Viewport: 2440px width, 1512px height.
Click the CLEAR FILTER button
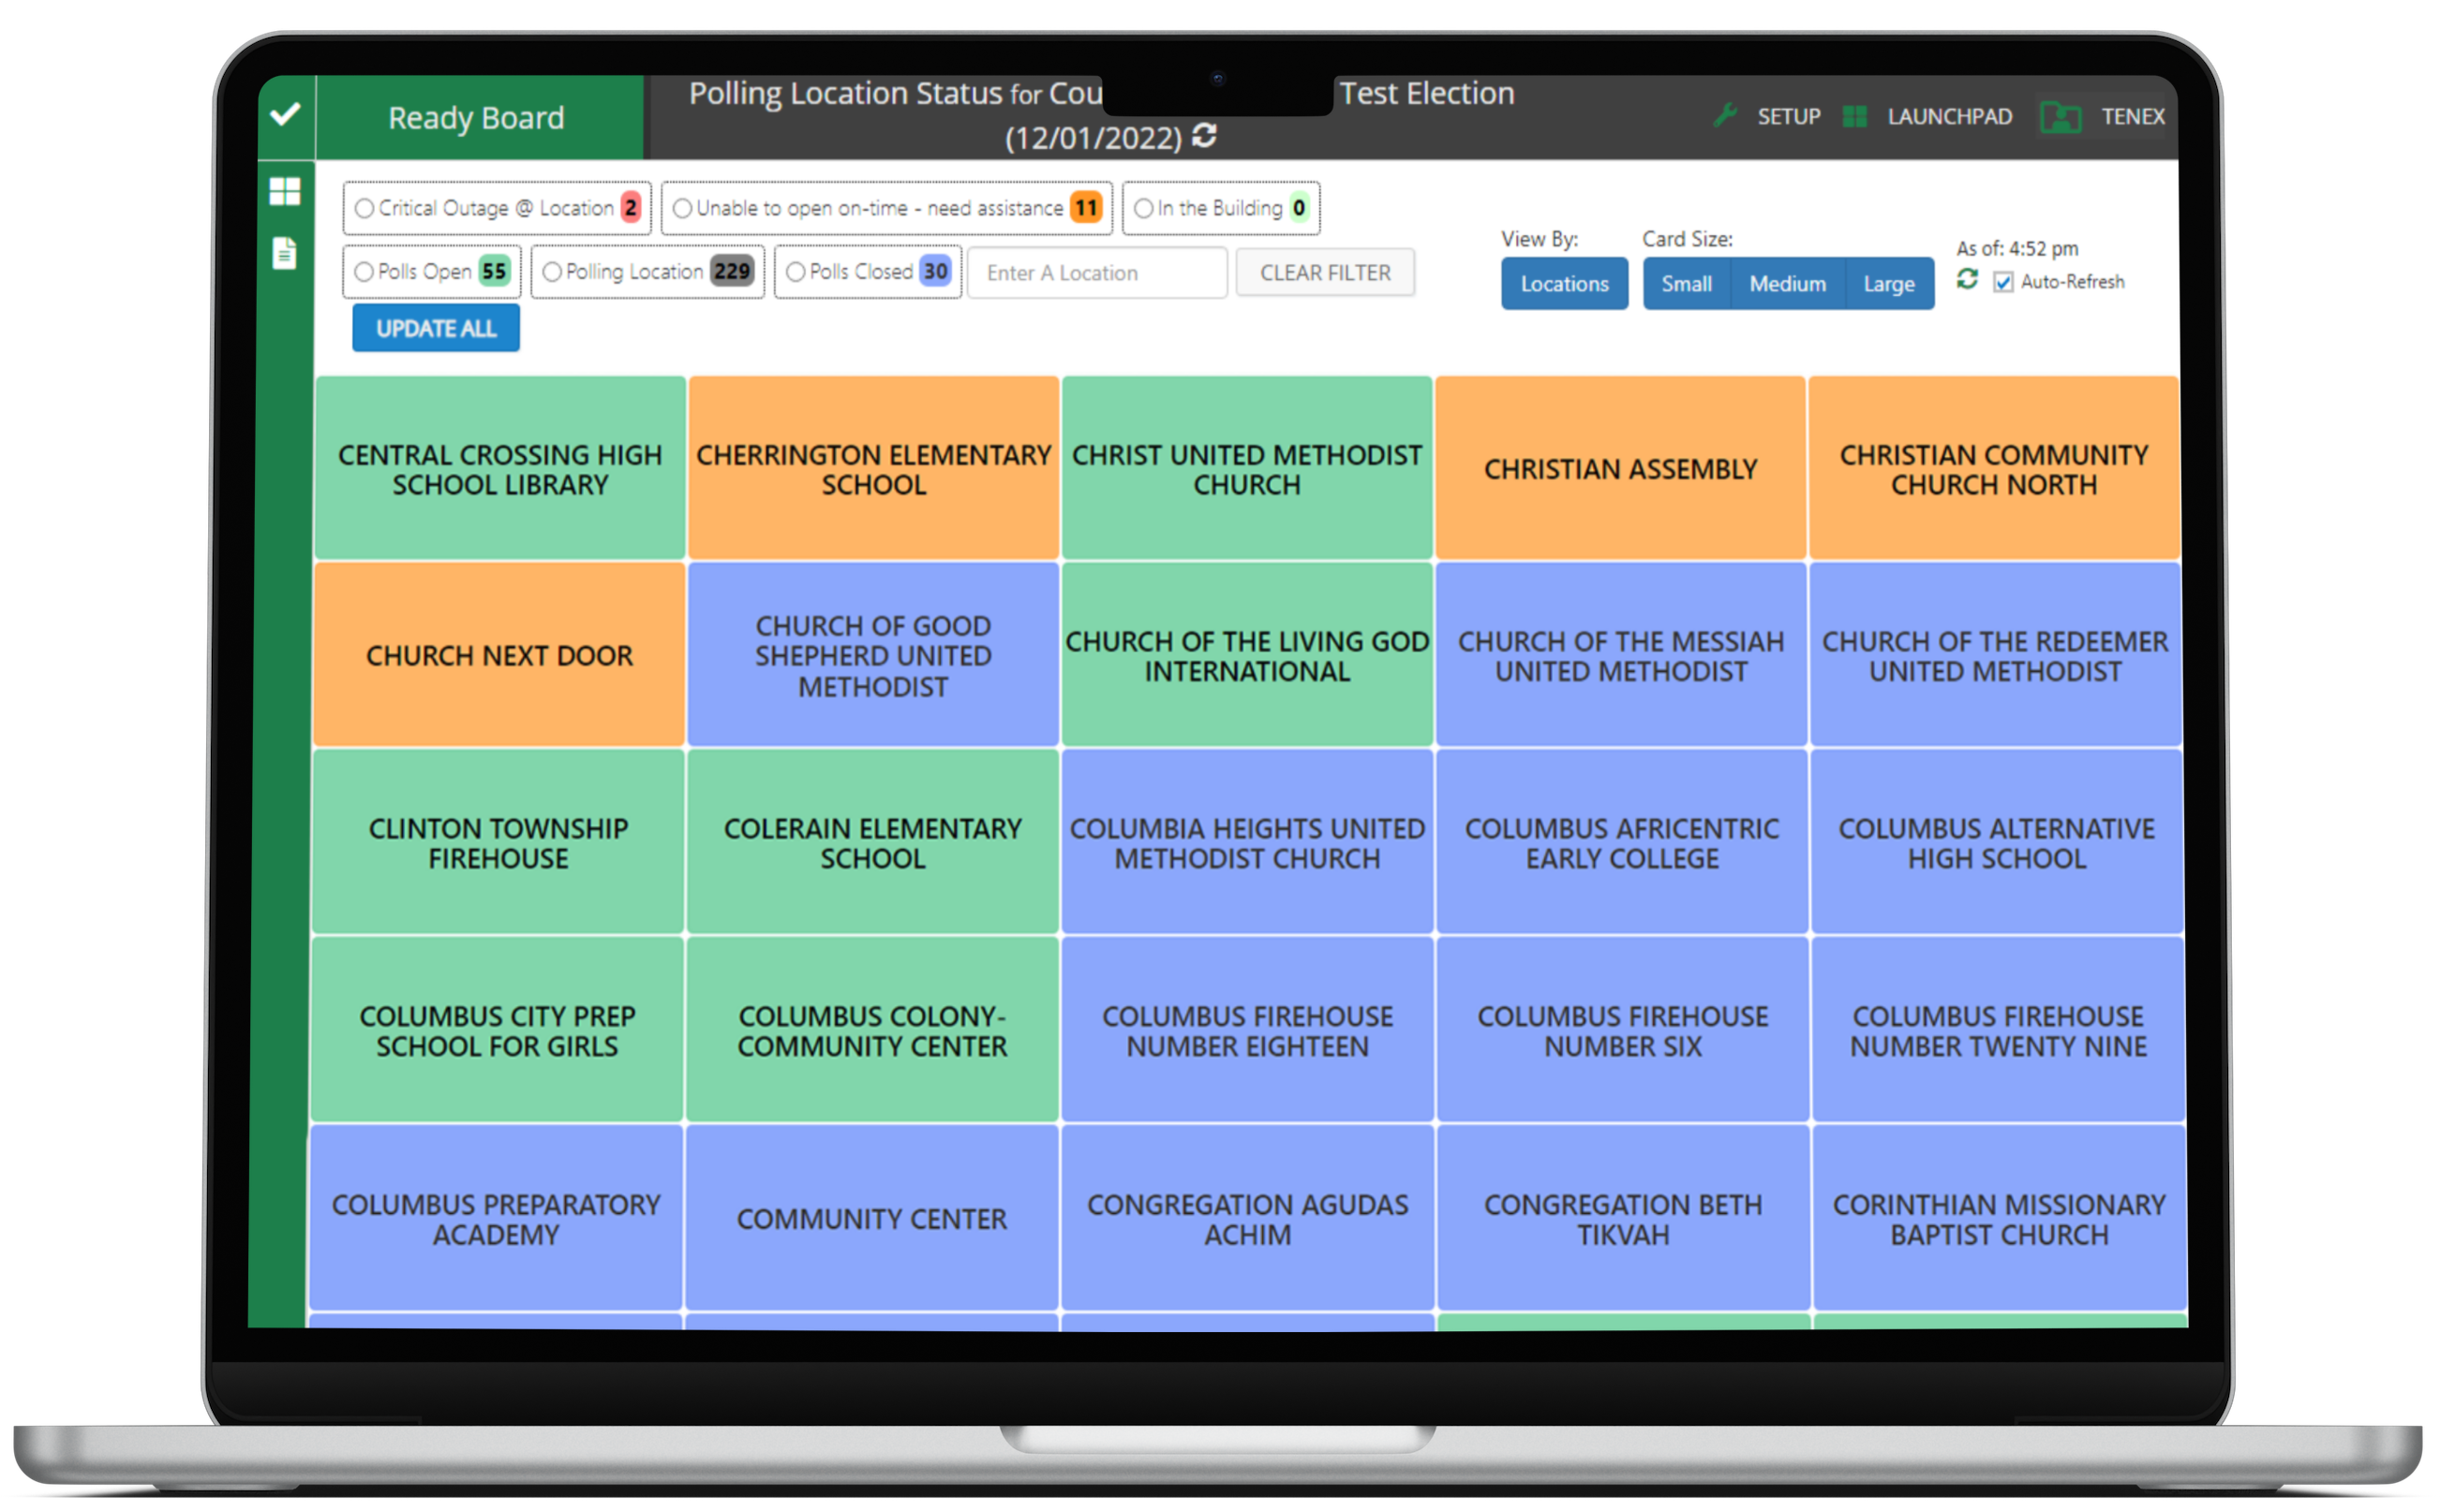click(x=1324, y=273)
